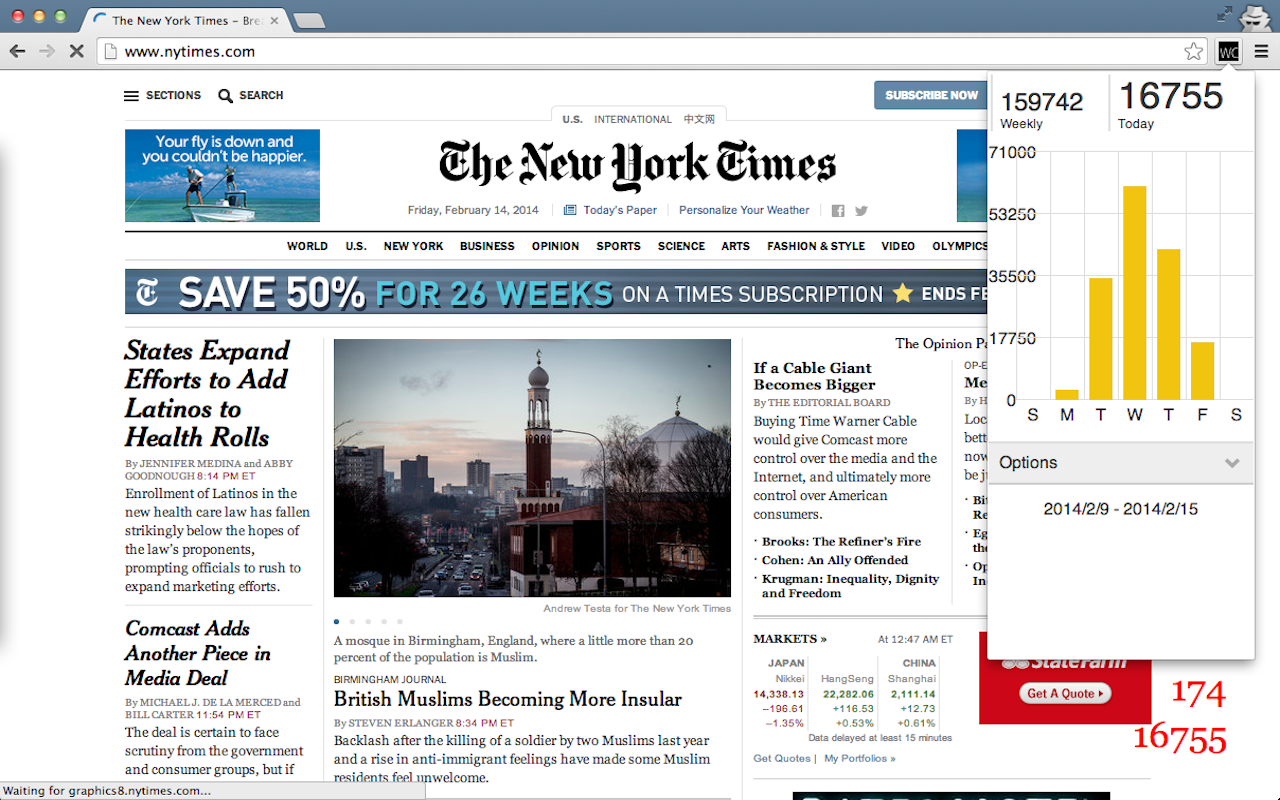
Task: Open Krugman: Inequality, Dignity and Freedom
Action: coord(850,586)
